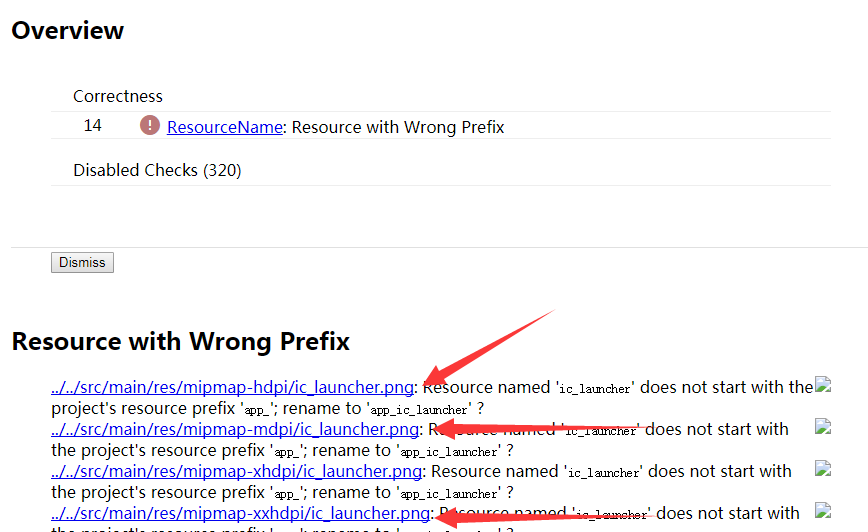Open the mipmap-xhdpi/ic_launcher.png file link
This screenshot has height=532, width=868.
[x=237, y=471]
